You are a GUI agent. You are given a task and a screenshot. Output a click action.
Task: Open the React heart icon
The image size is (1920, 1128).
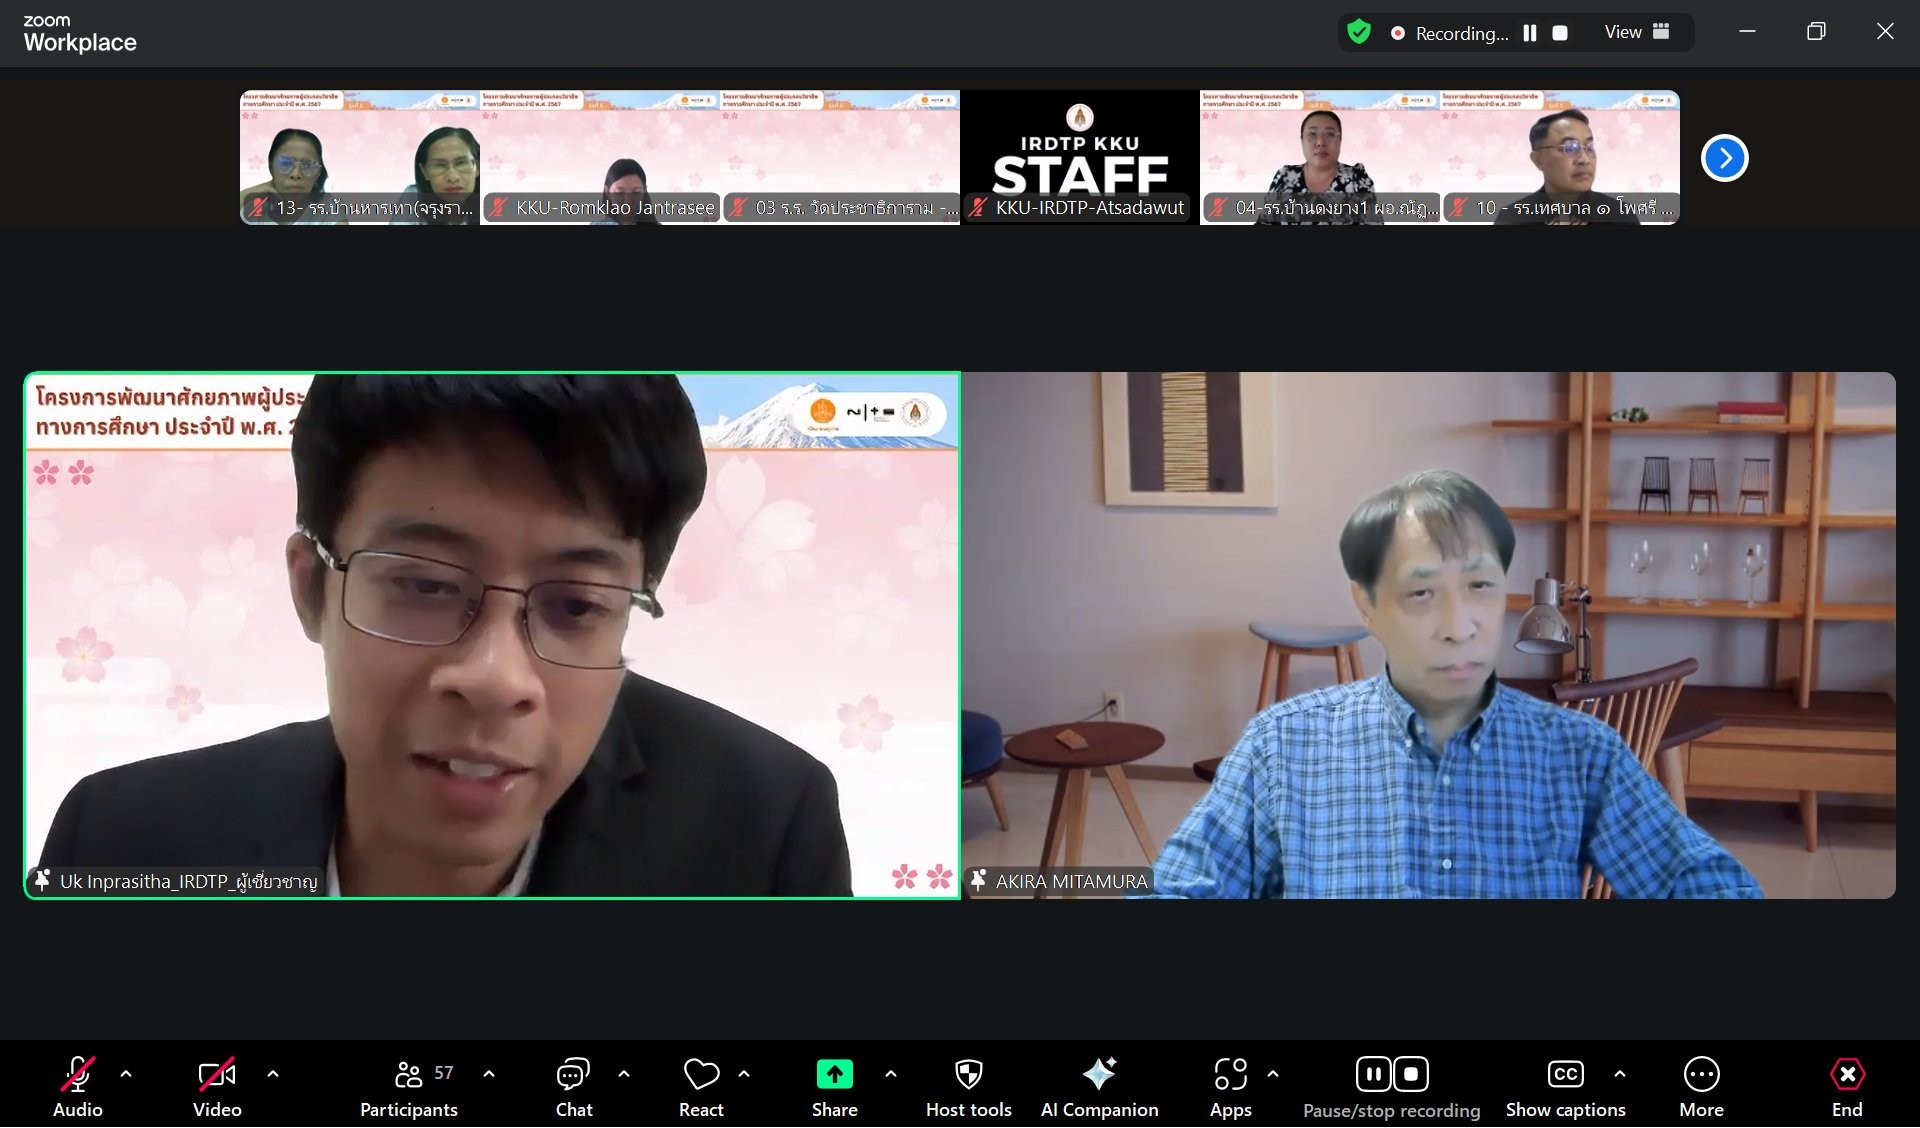701,1075
